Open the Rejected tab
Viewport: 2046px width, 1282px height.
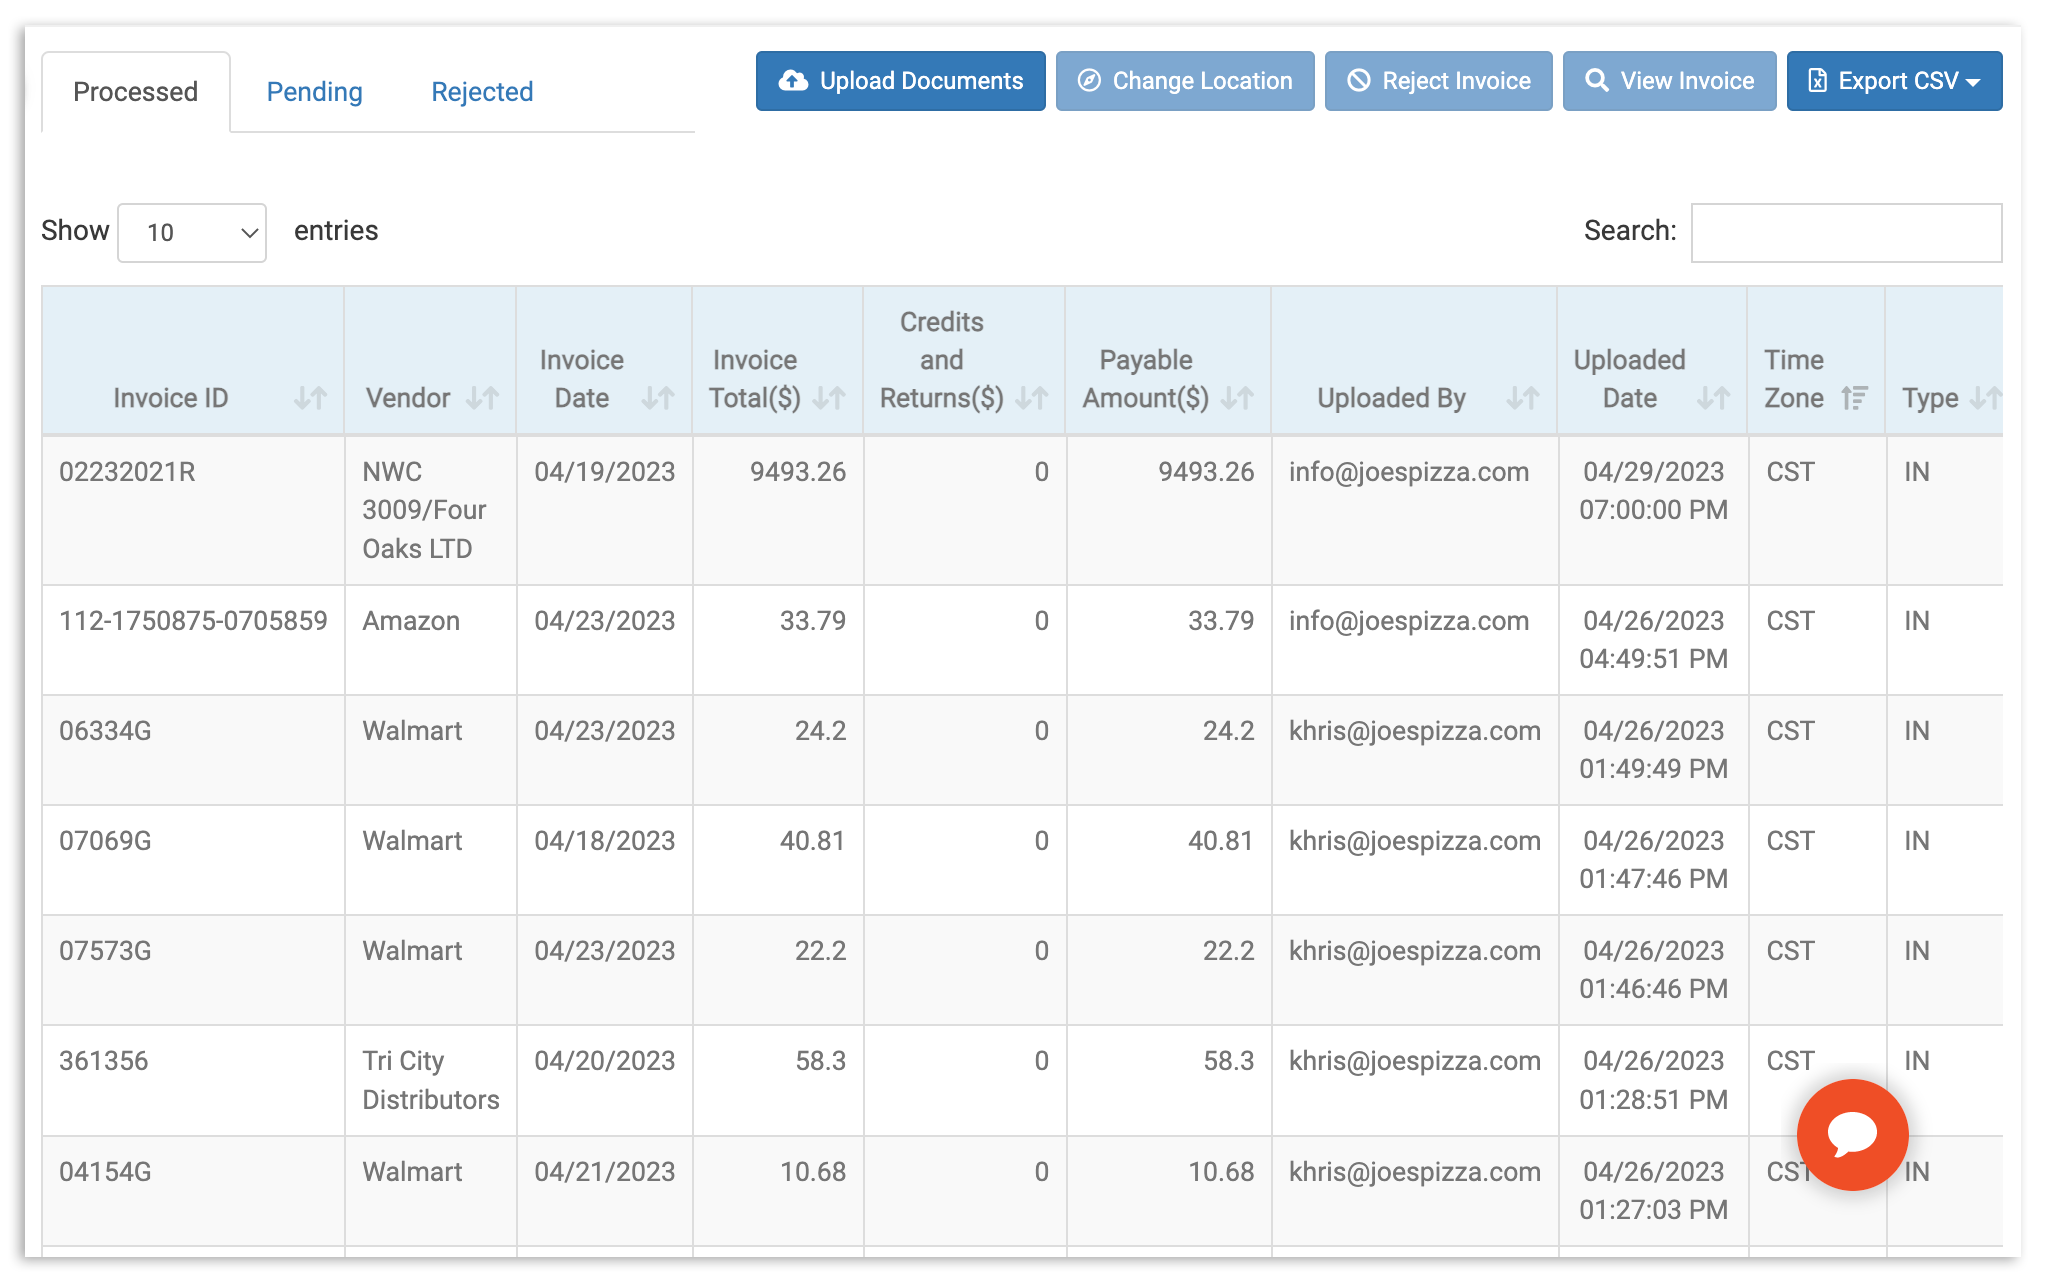pyautogui.click(x=482, y=91)
